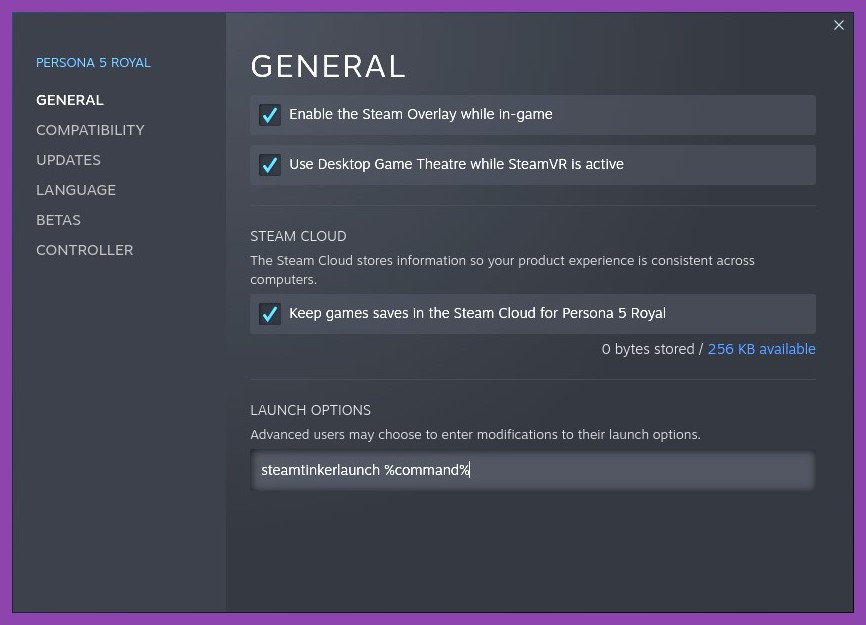Go to the Language section
Screen dimensions: 866x625
[x=76, y=190]
